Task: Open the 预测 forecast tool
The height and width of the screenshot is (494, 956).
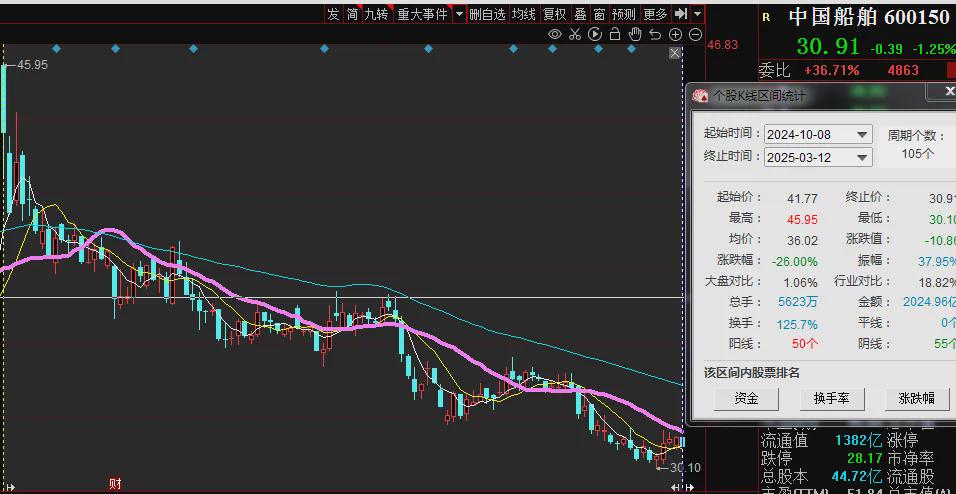Action: tap(624, 14)
